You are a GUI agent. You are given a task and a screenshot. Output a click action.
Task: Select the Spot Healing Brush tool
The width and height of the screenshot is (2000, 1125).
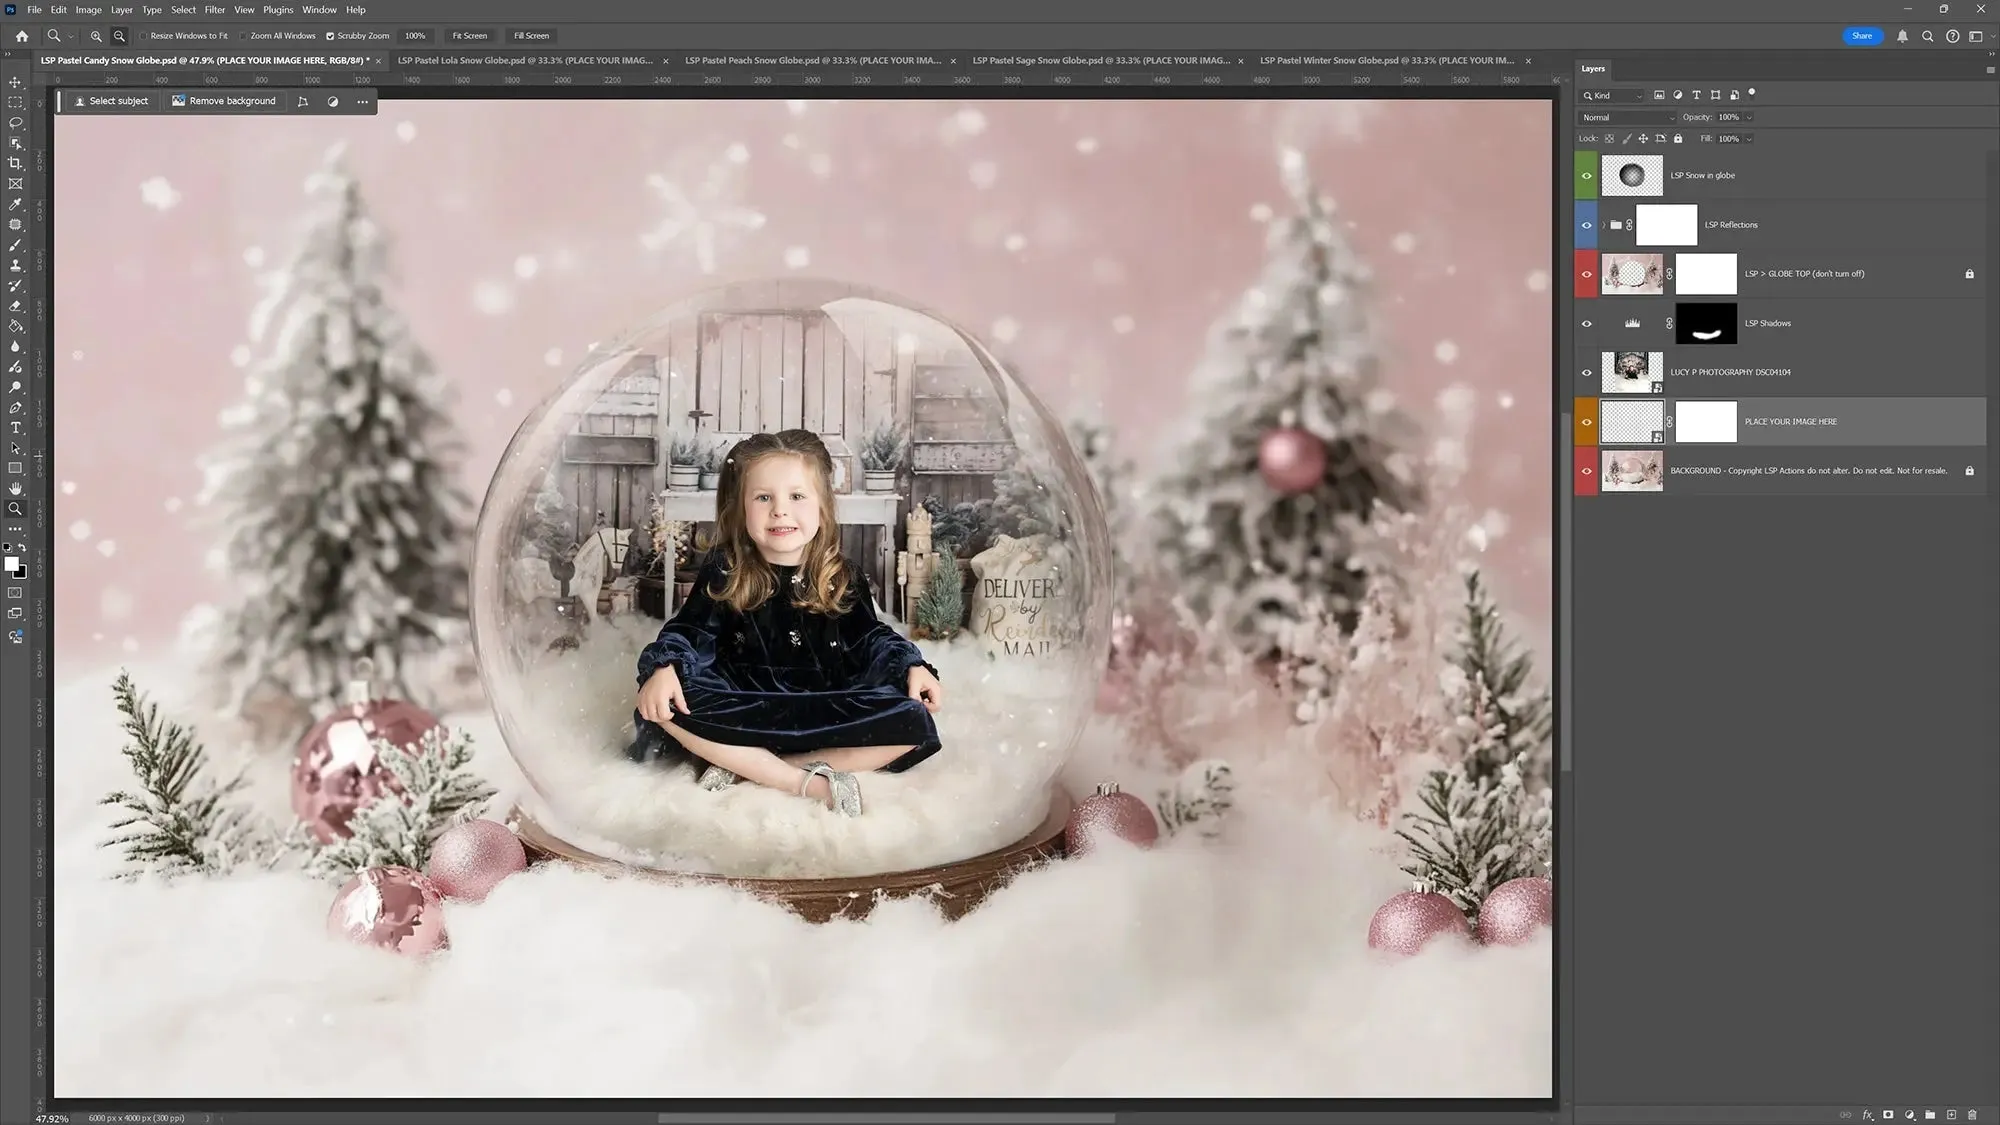(15, 225)
